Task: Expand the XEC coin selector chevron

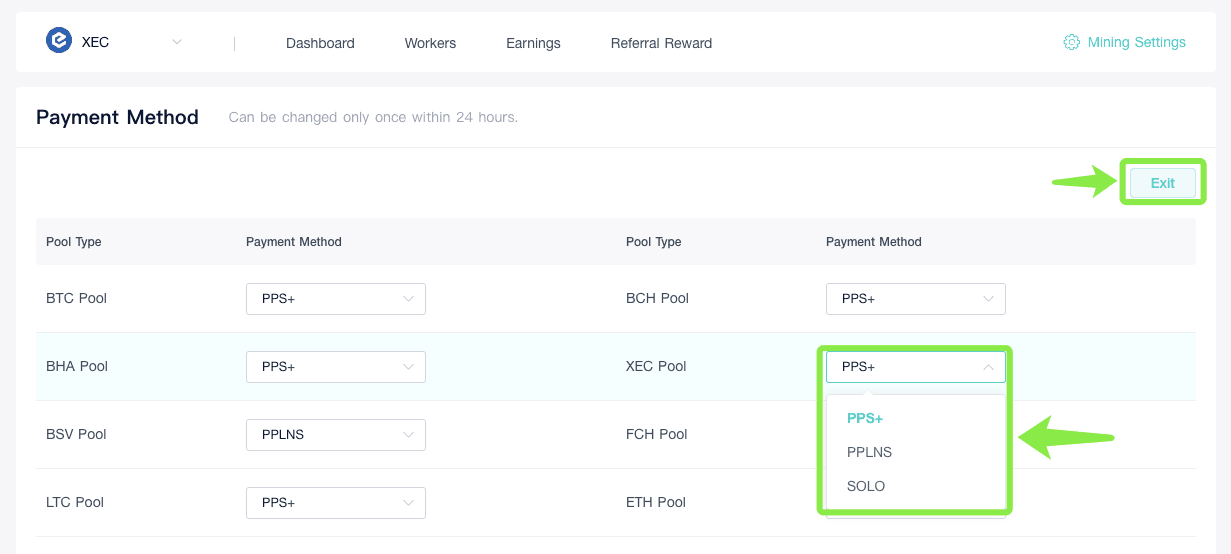Action: (177, 42)
